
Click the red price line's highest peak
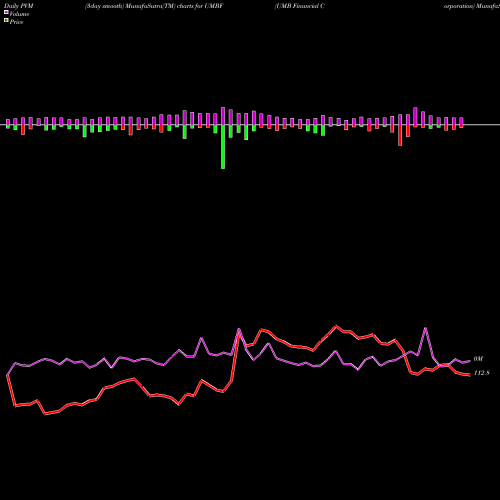336,326
